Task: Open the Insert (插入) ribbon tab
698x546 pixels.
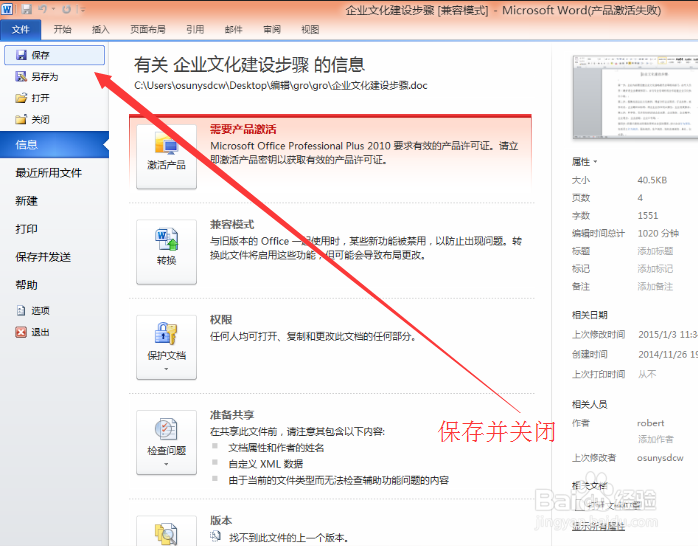Action: click(101, 29)
